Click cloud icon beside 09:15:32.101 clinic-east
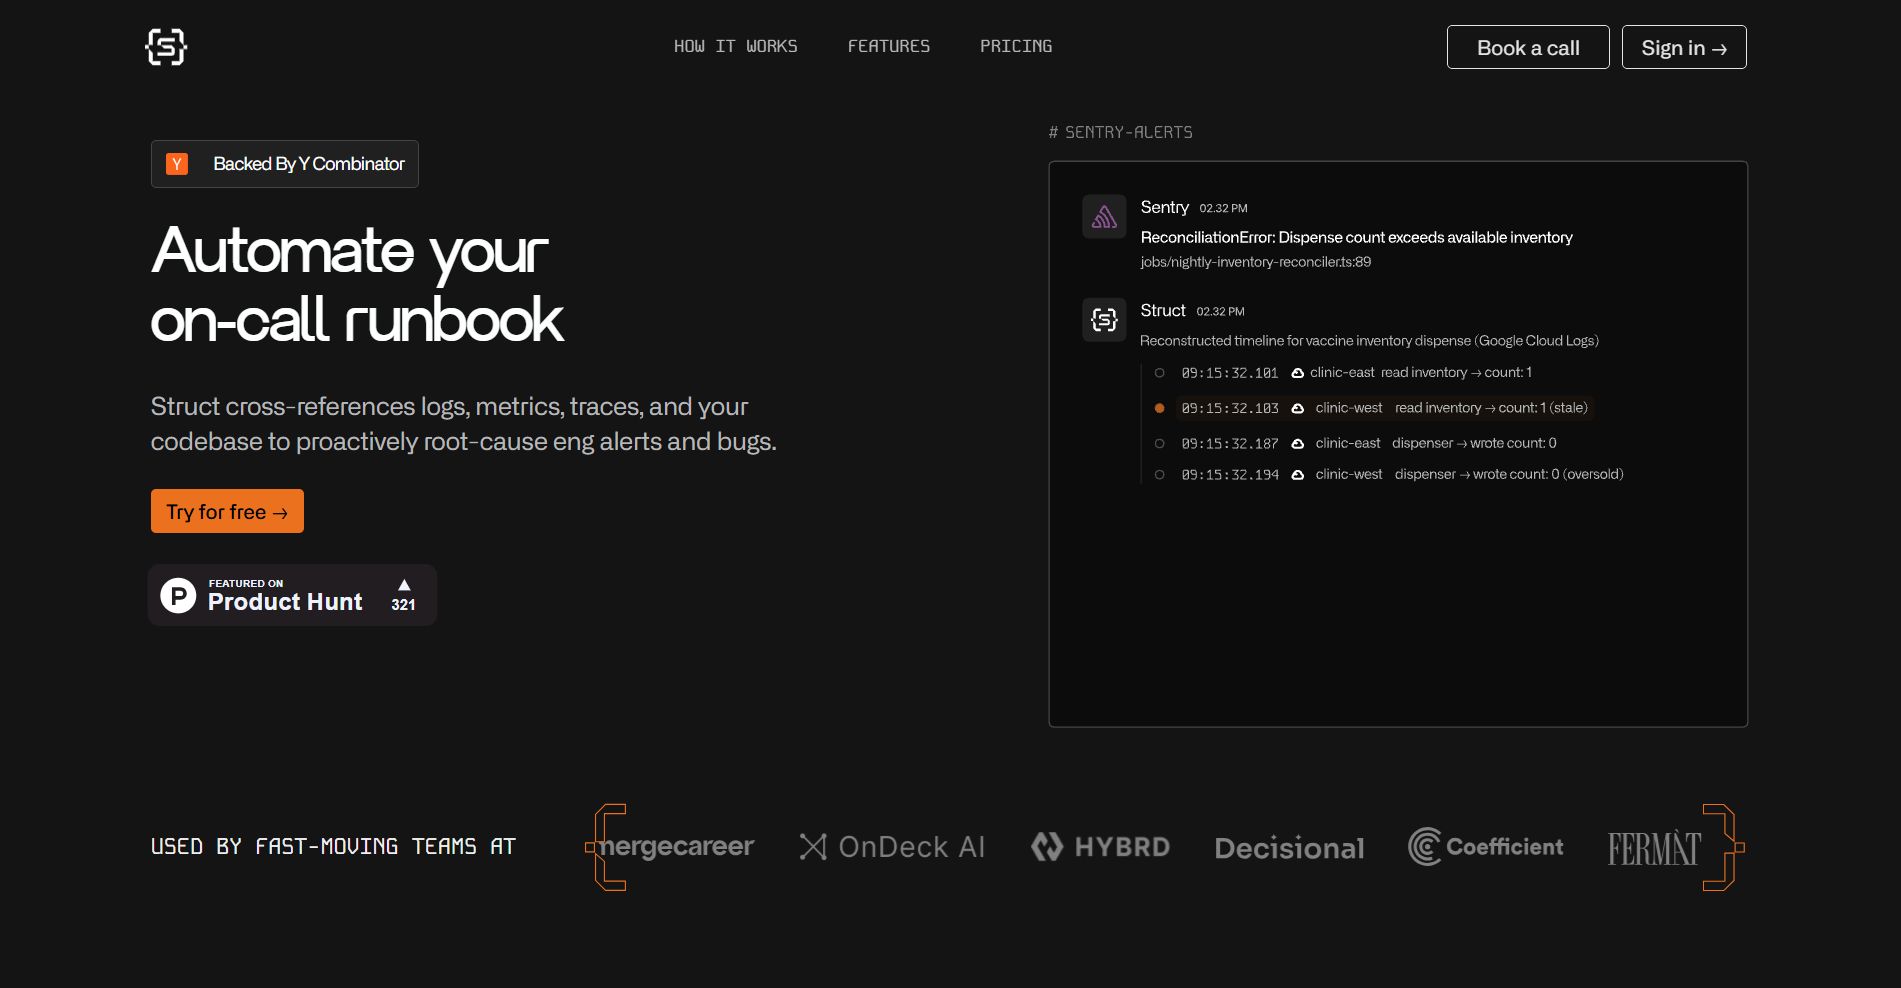The height and width of the screenshot is (988, 1901). point(1297,373)
